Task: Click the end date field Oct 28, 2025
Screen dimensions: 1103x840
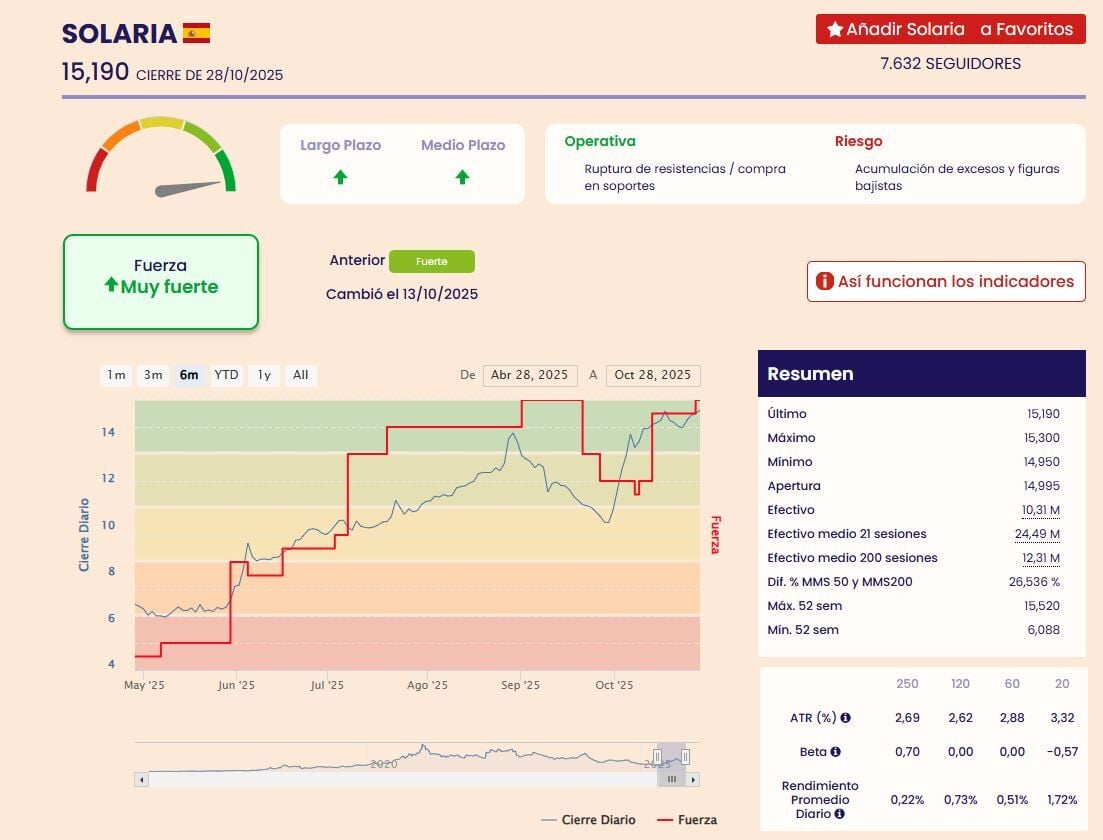Action: coord(653,375)
